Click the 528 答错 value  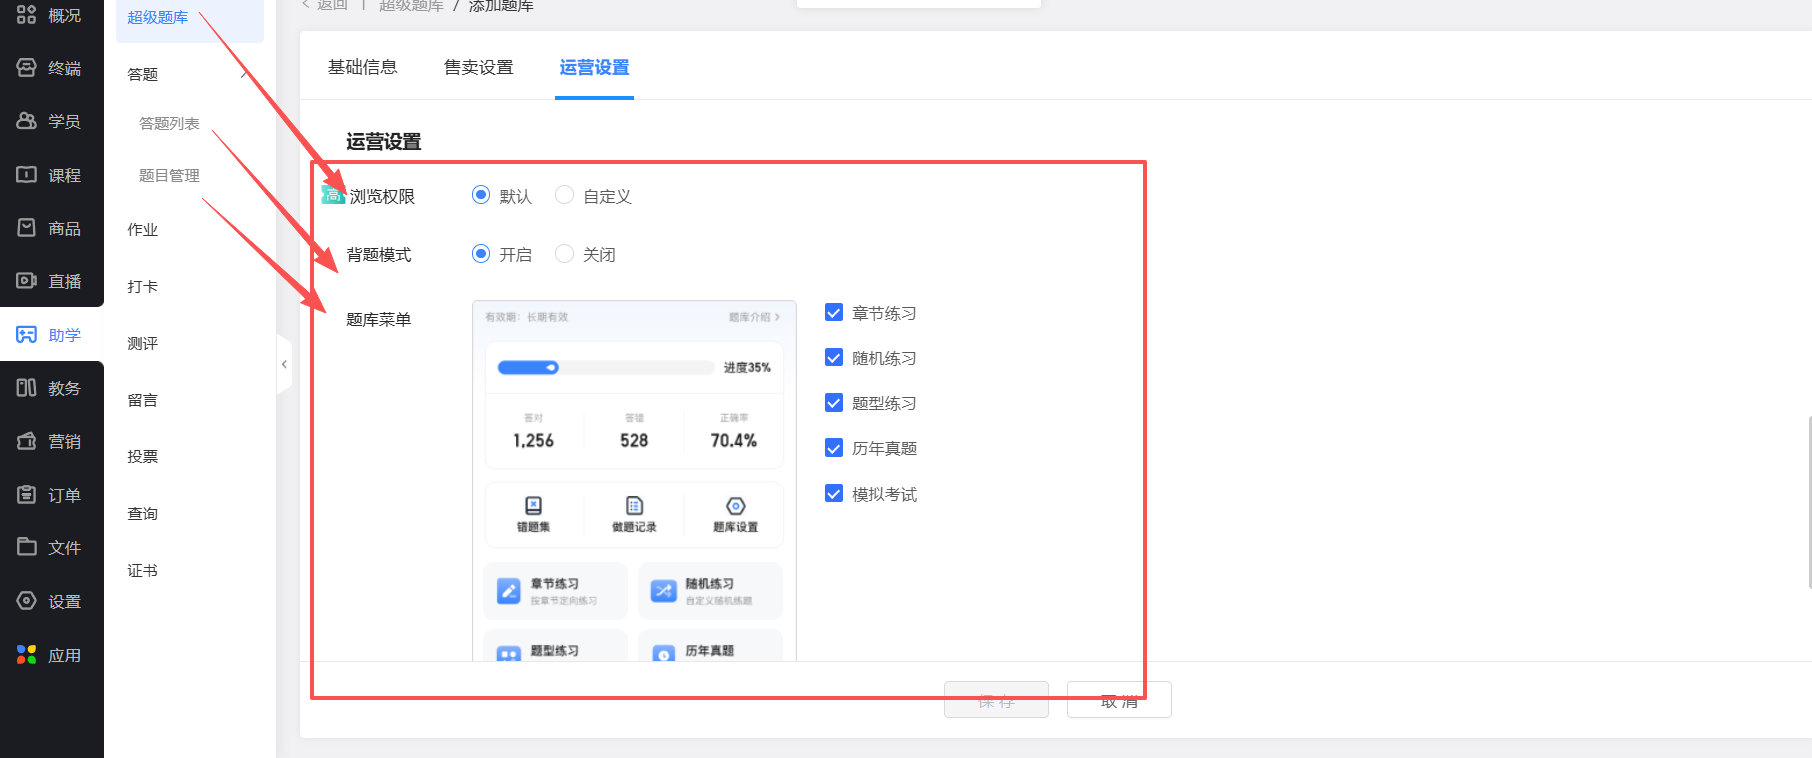(x=634, y=440)
